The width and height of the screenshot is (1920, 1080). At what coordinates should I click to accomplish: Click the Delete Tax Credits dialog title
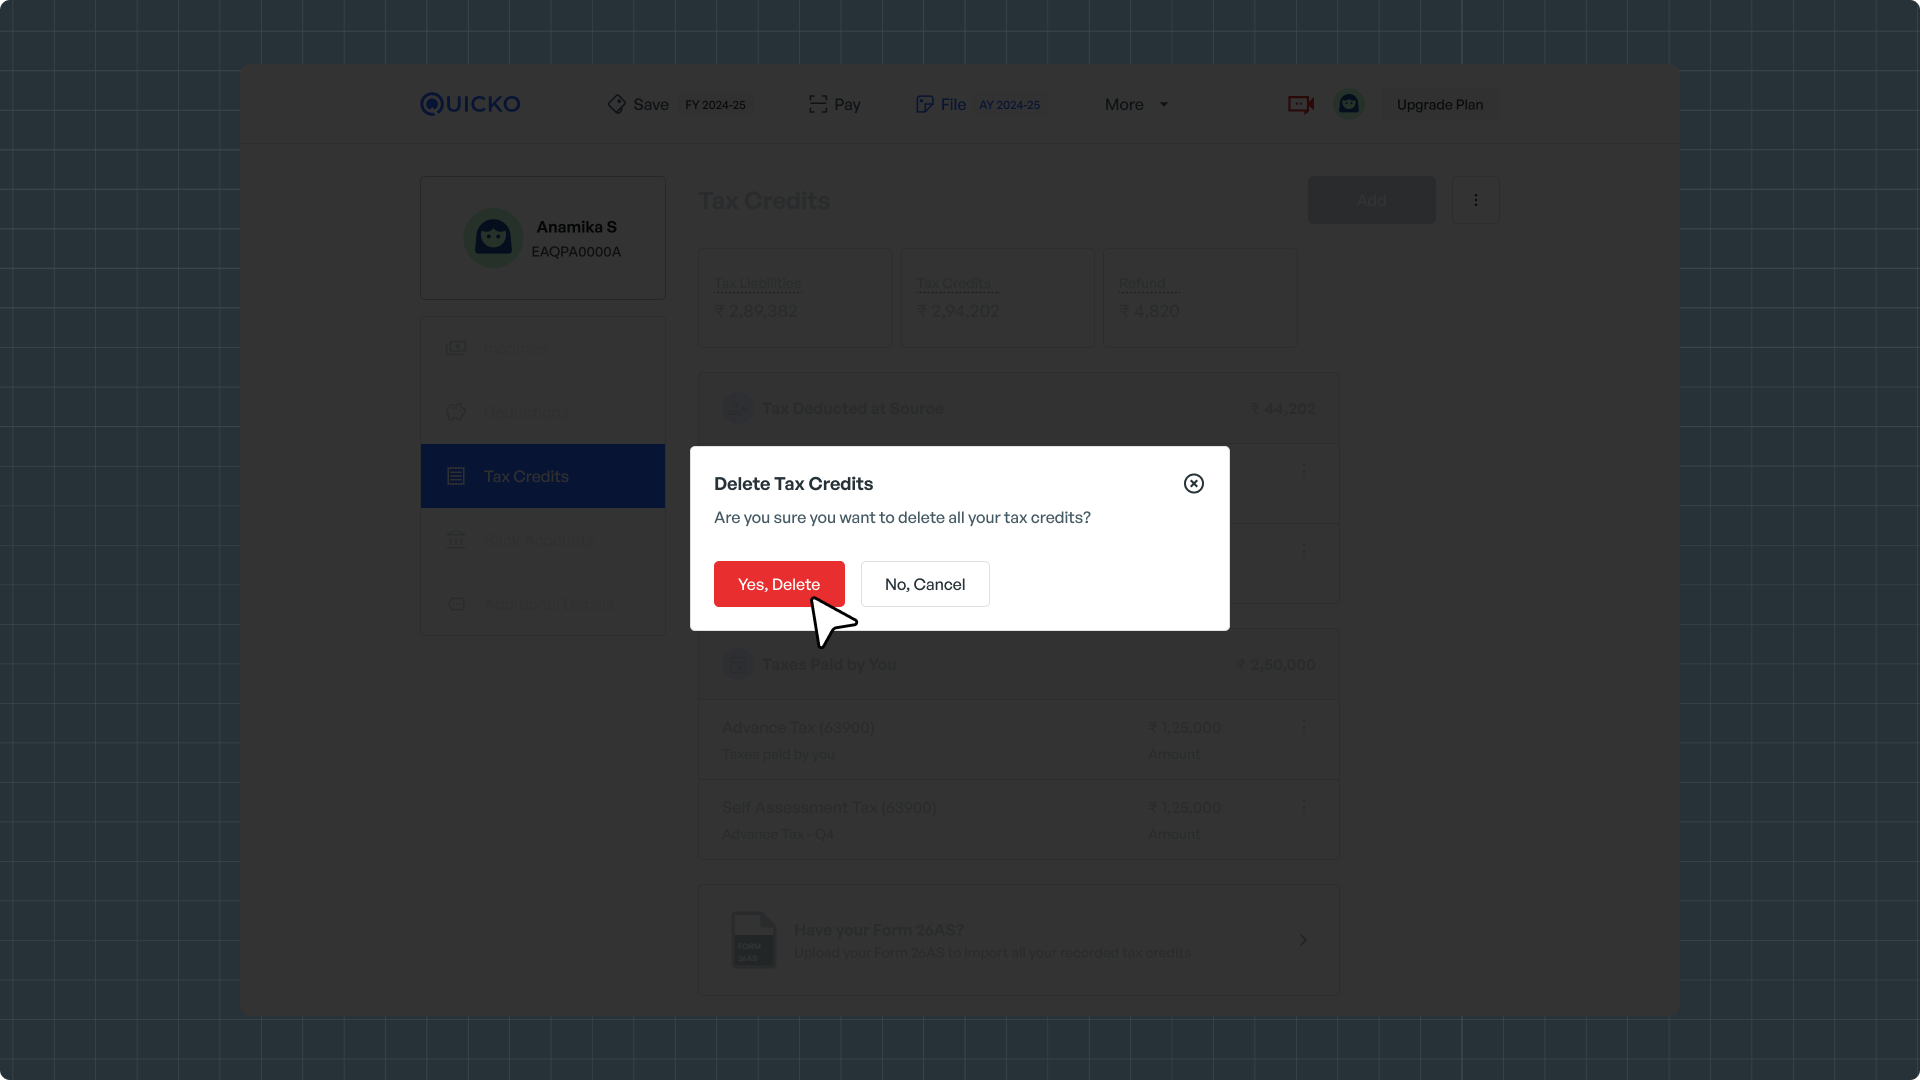coord(793,484)
